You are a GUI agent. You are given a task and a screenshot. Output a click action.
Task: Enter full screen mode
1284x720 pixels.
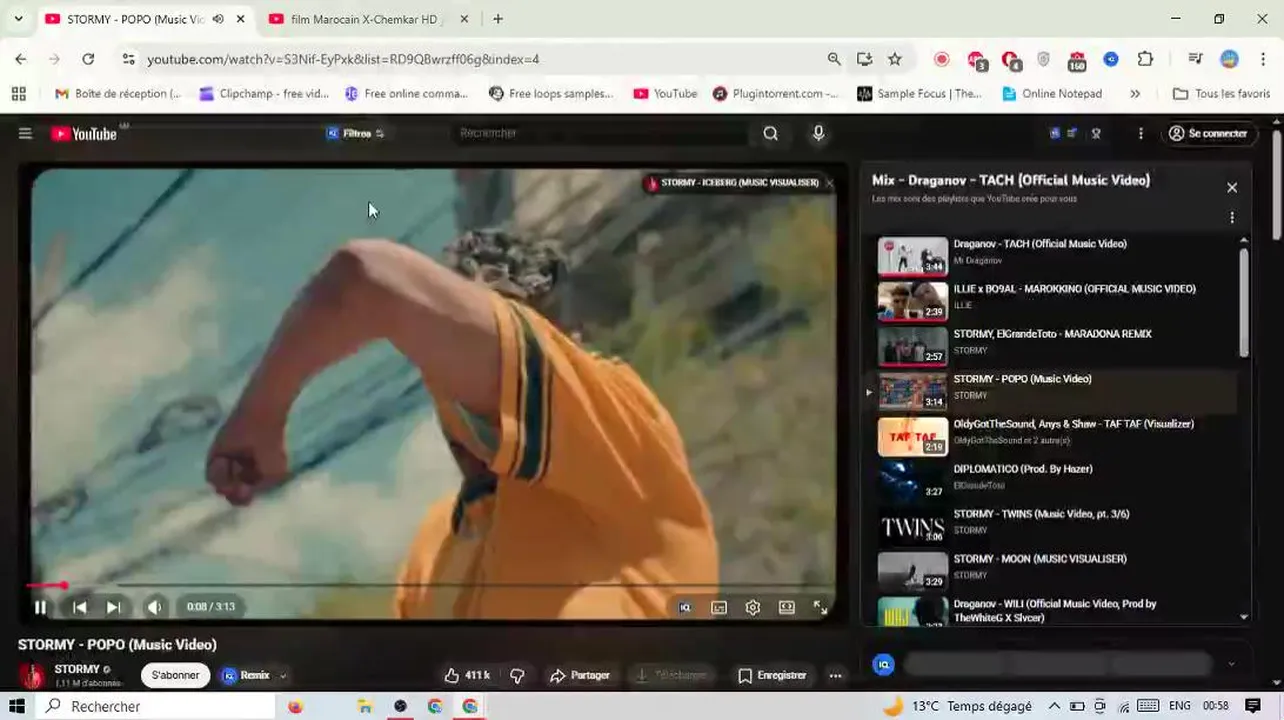pos(821,607)
